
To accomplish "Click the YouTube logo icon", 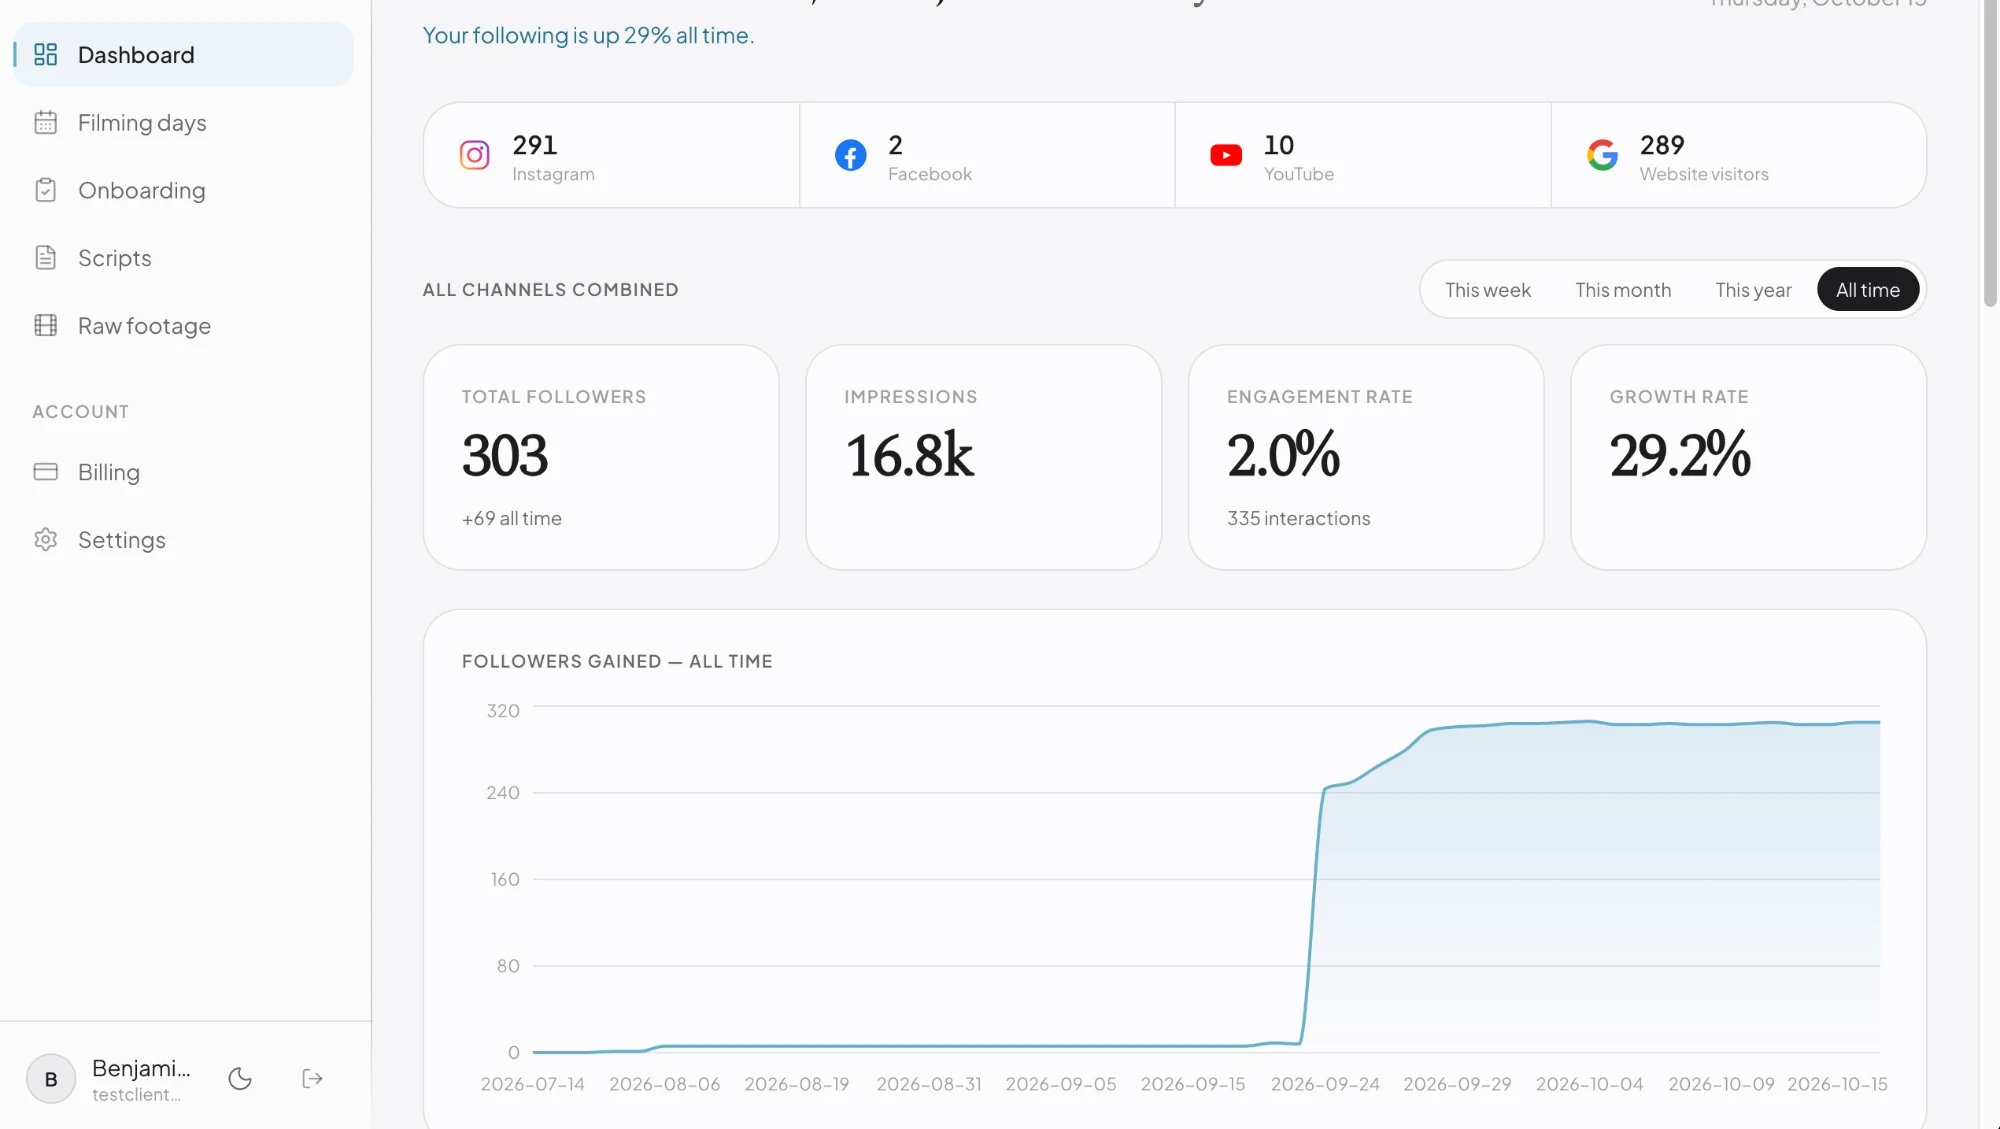I will coord(1226,155).
